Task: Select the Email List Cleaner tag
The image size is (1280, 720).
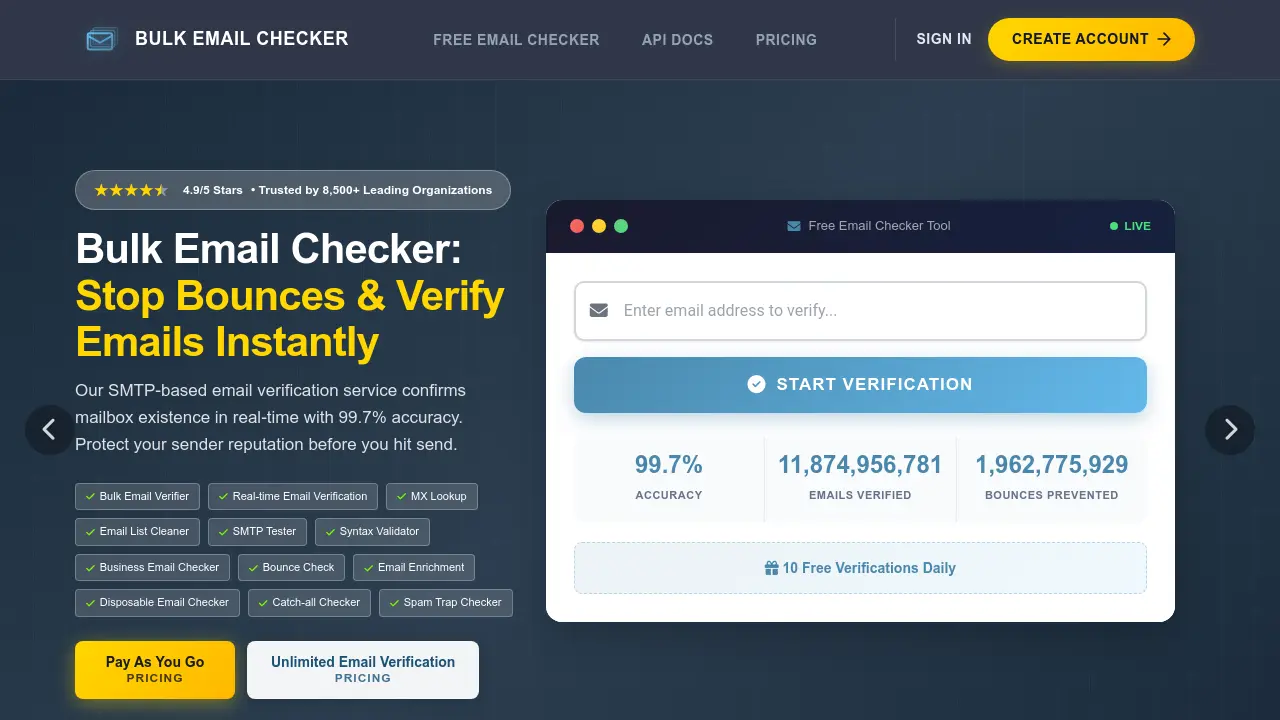Action: 138,532
